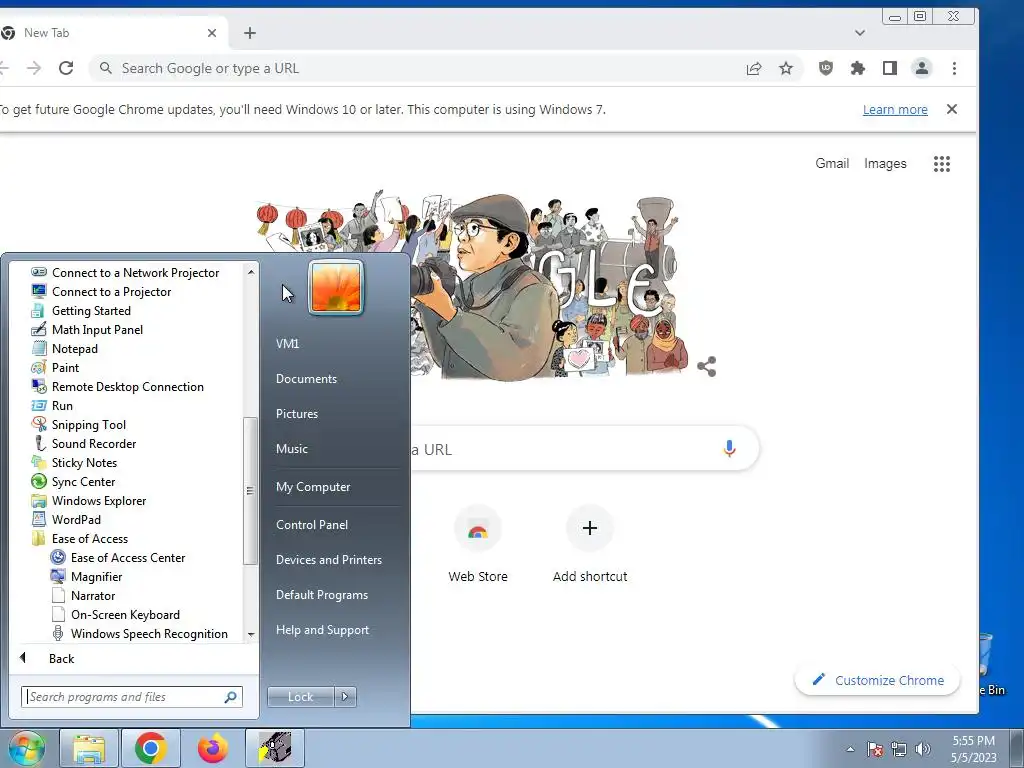Open Google Images link

click(x=885, y=163)
